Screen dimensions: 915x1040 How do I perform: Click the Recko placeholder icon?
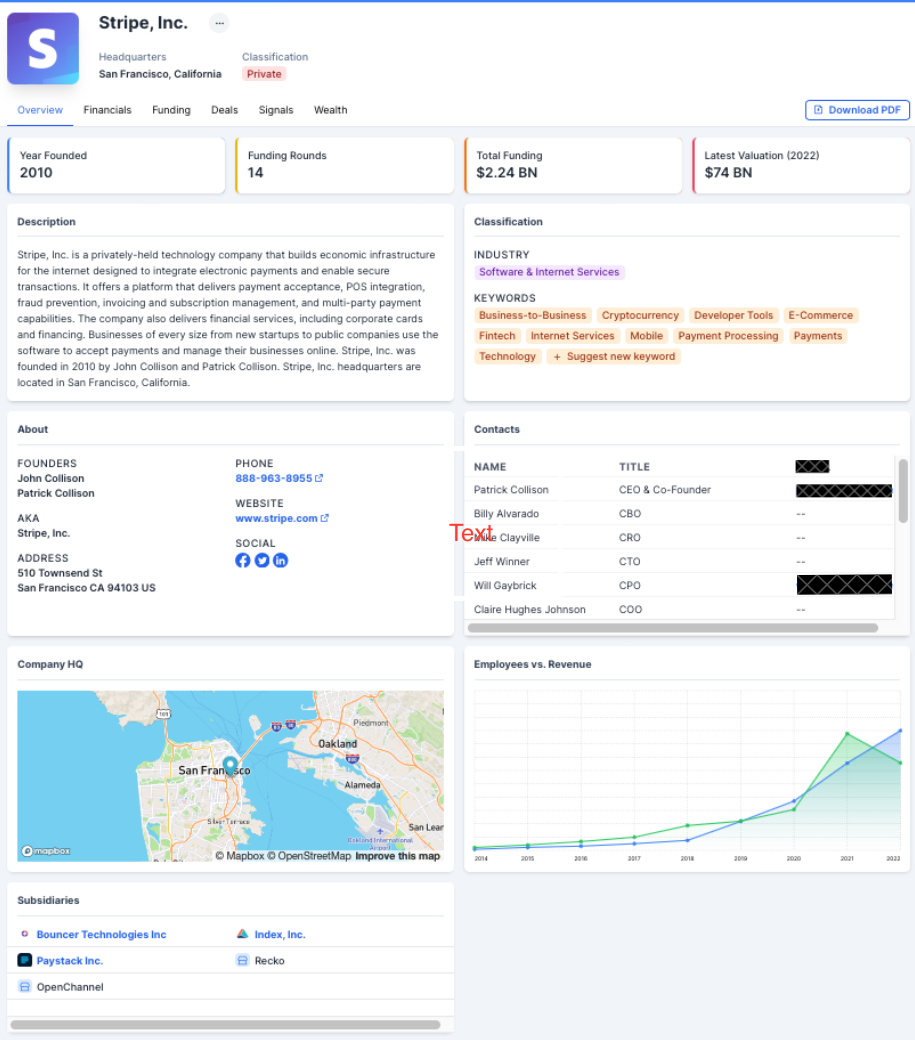pos(243,960)
